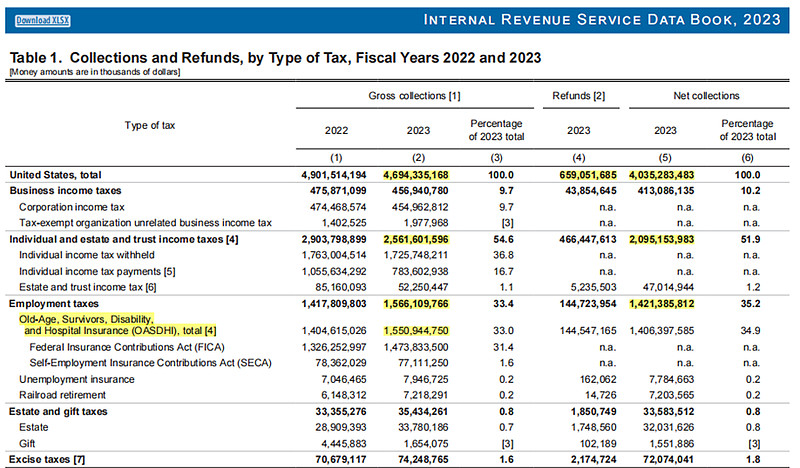Select 'Self-Employment Insurance Contributions Act (SECA)' label
This screenshot has height=468, width=800.
click(x=151, y=363)
